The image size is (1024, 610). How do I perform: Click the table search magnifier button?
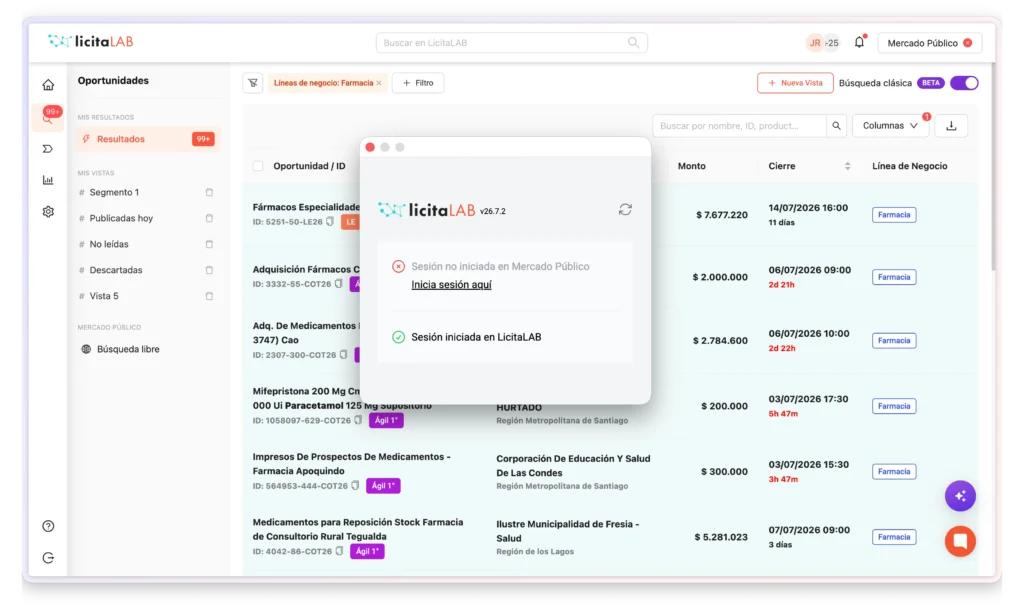(x=837, y=125)
